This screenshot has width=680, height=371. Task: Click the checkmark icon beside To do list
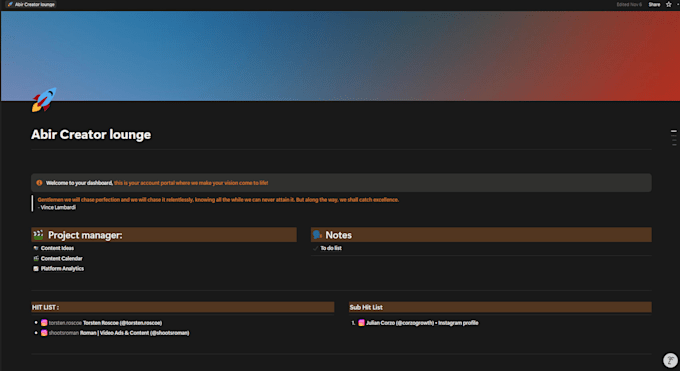point(315,248)
